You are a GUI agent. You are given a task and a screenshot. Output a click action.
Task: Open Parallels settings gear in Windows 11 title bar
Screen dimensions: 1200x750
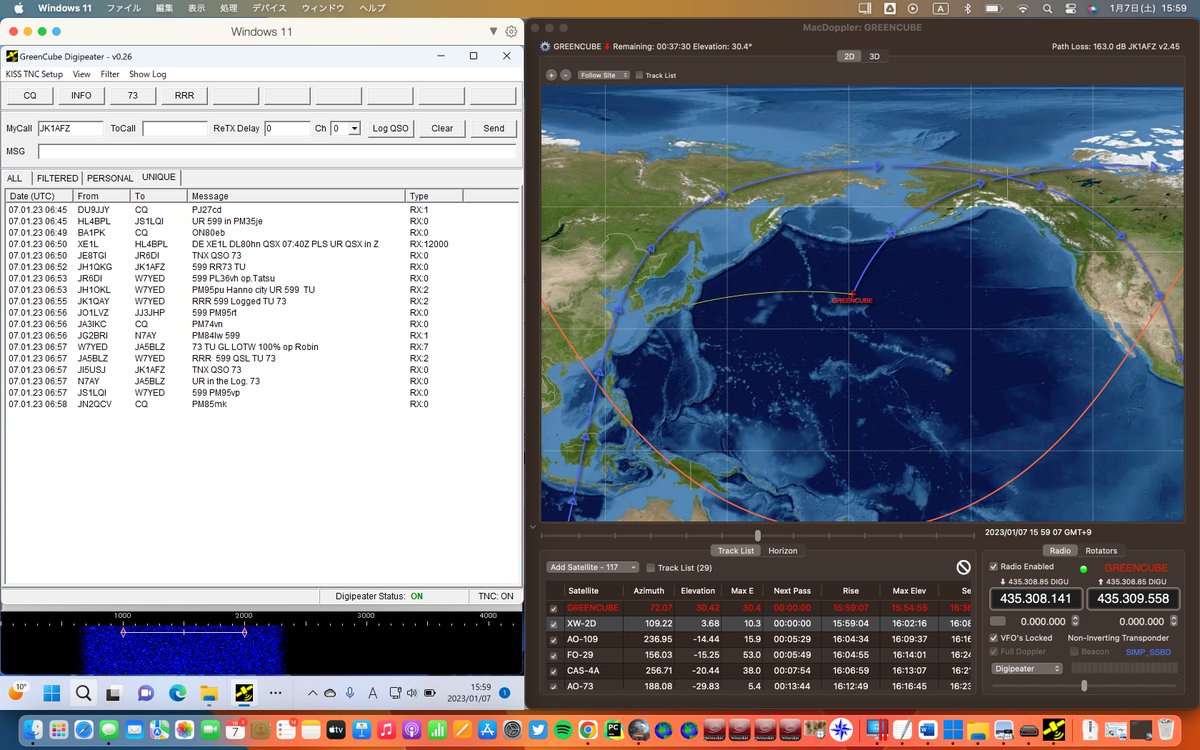point(512,32)
